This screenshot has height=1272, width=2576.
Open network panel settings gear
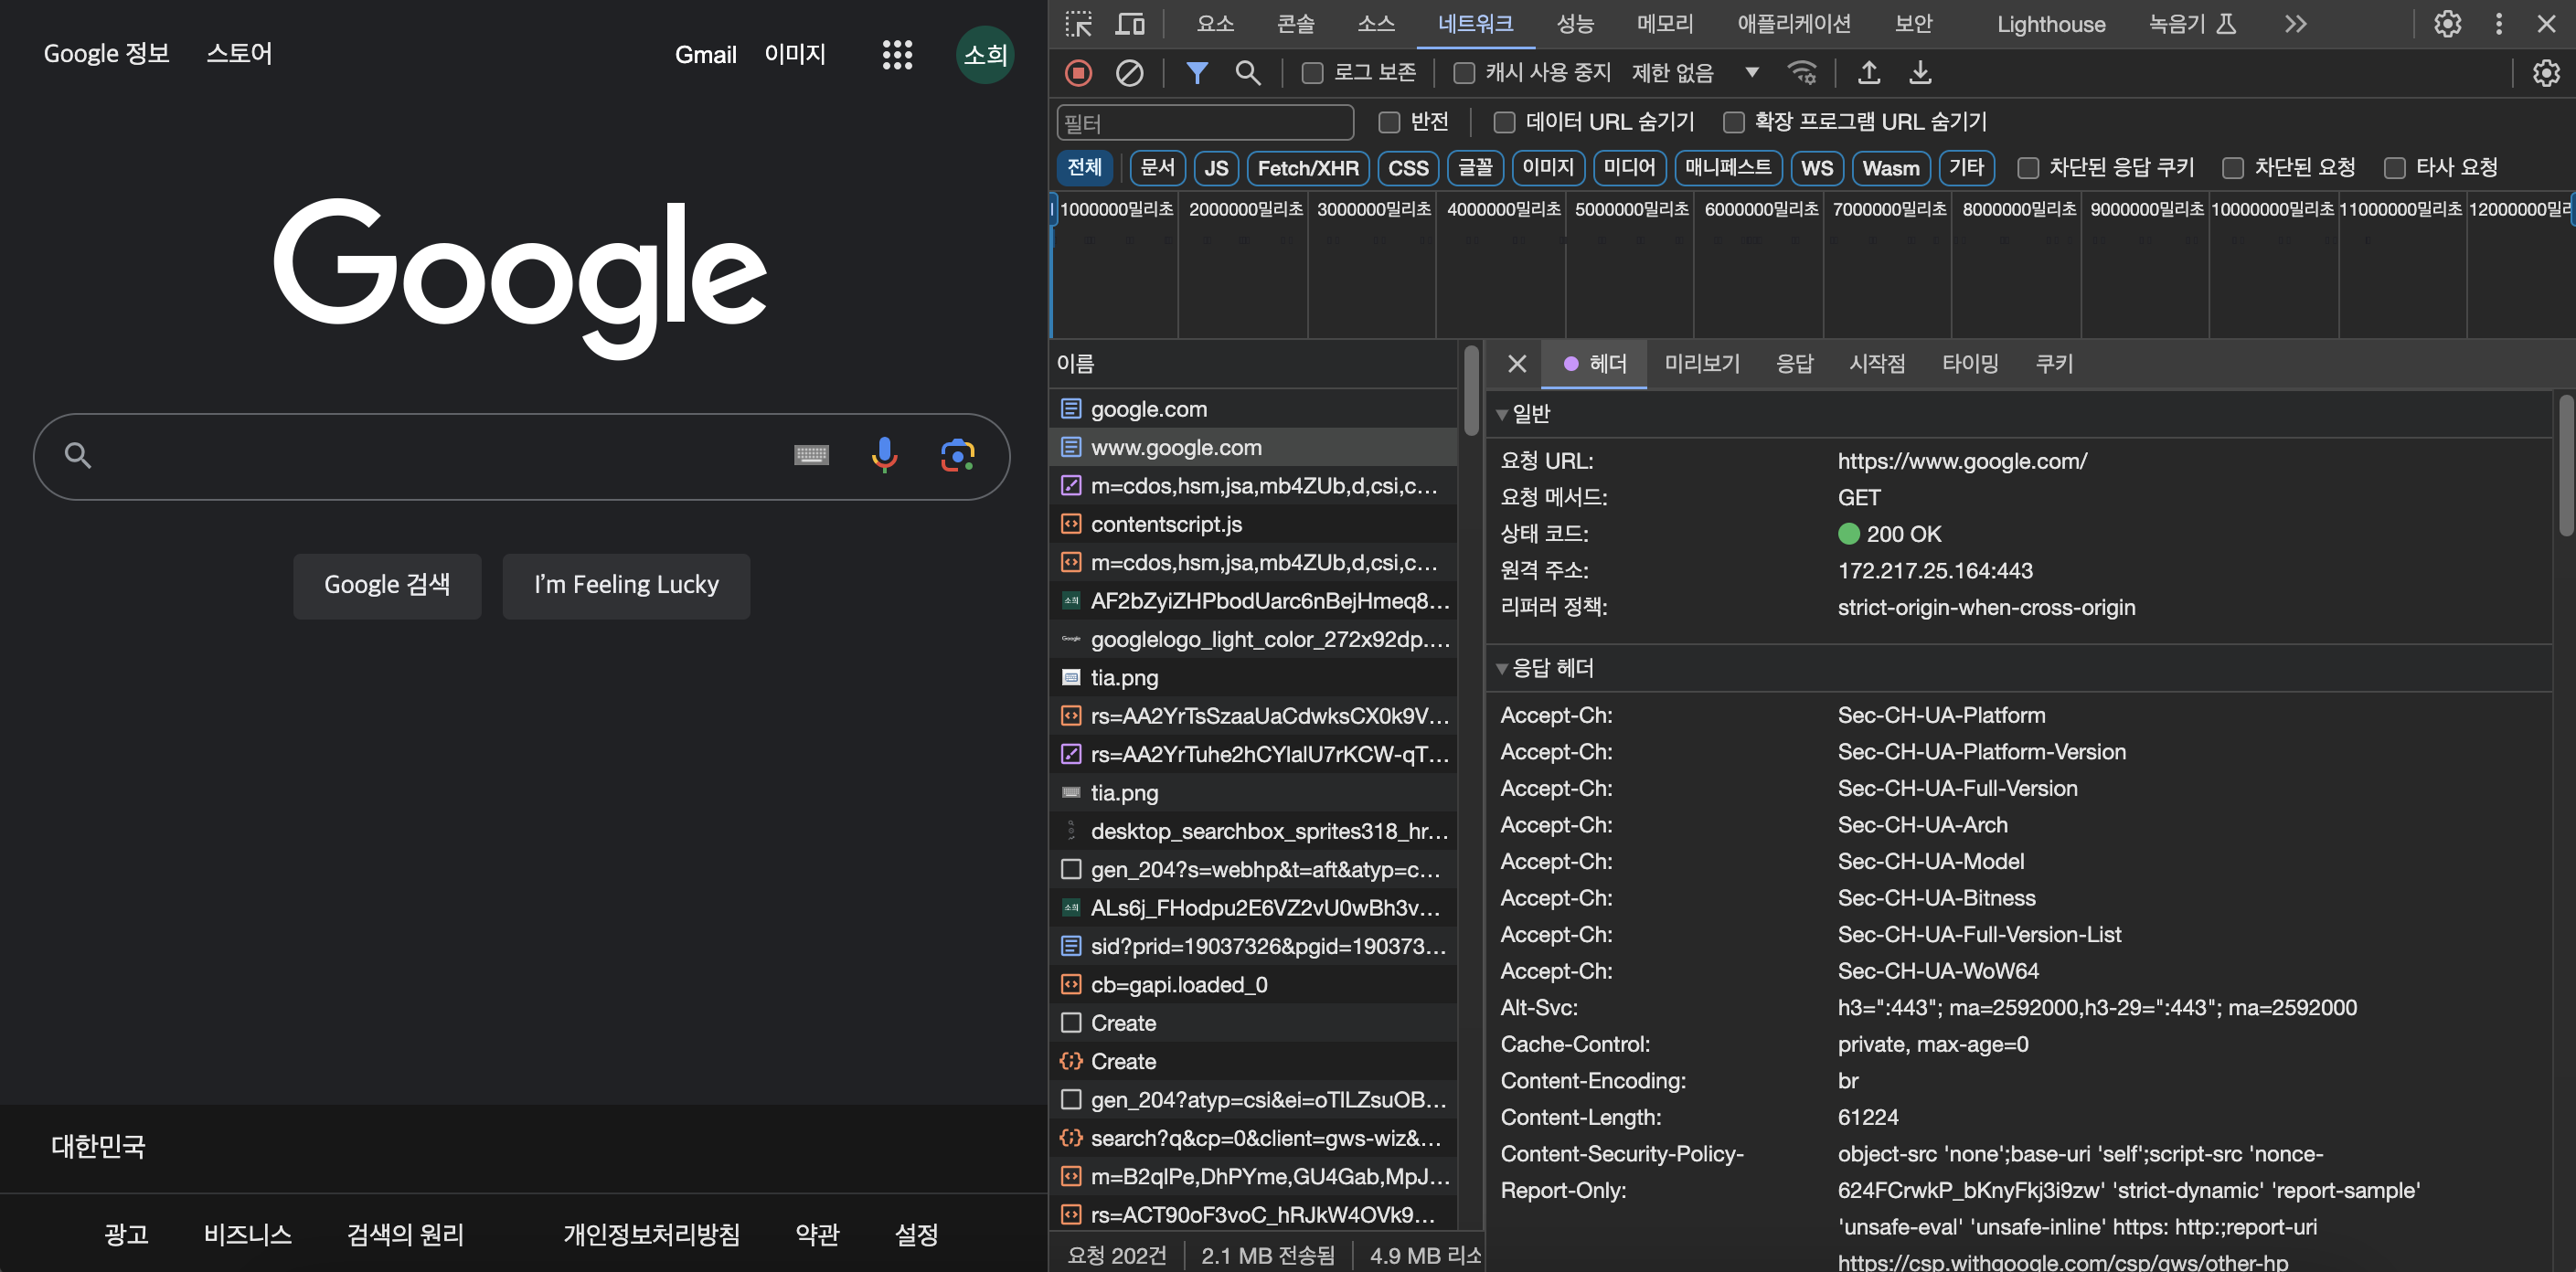[2545, 73]
